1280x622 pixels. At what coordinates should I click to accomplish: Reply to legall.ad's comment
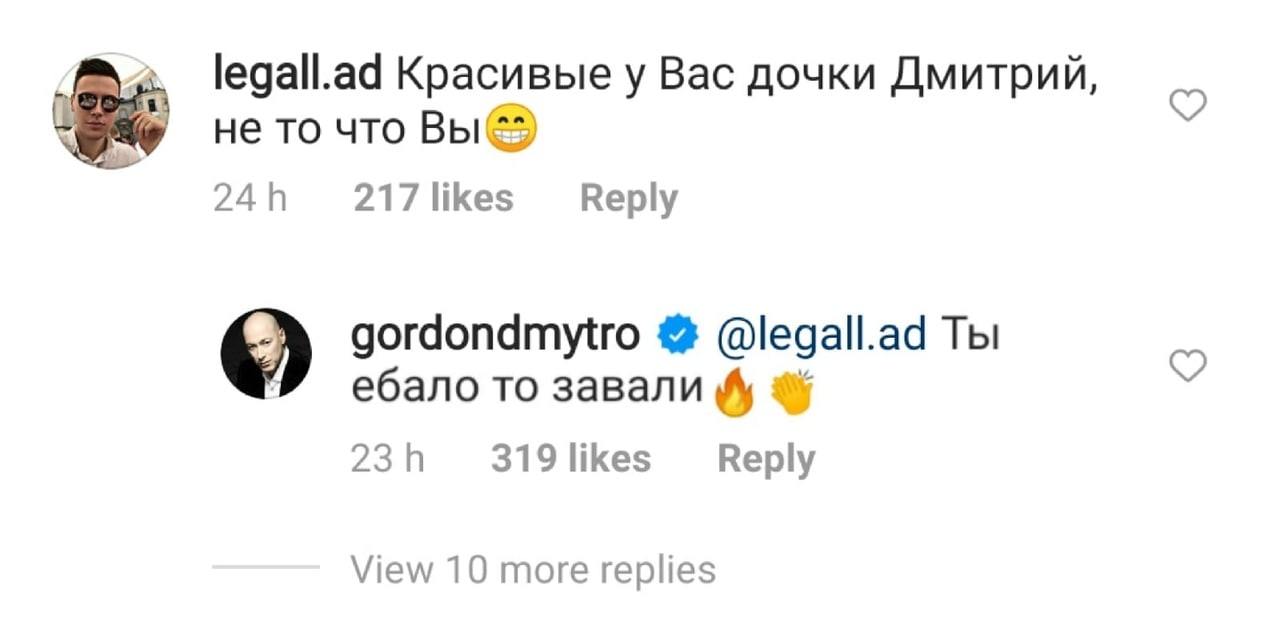(x=628, y=199)
